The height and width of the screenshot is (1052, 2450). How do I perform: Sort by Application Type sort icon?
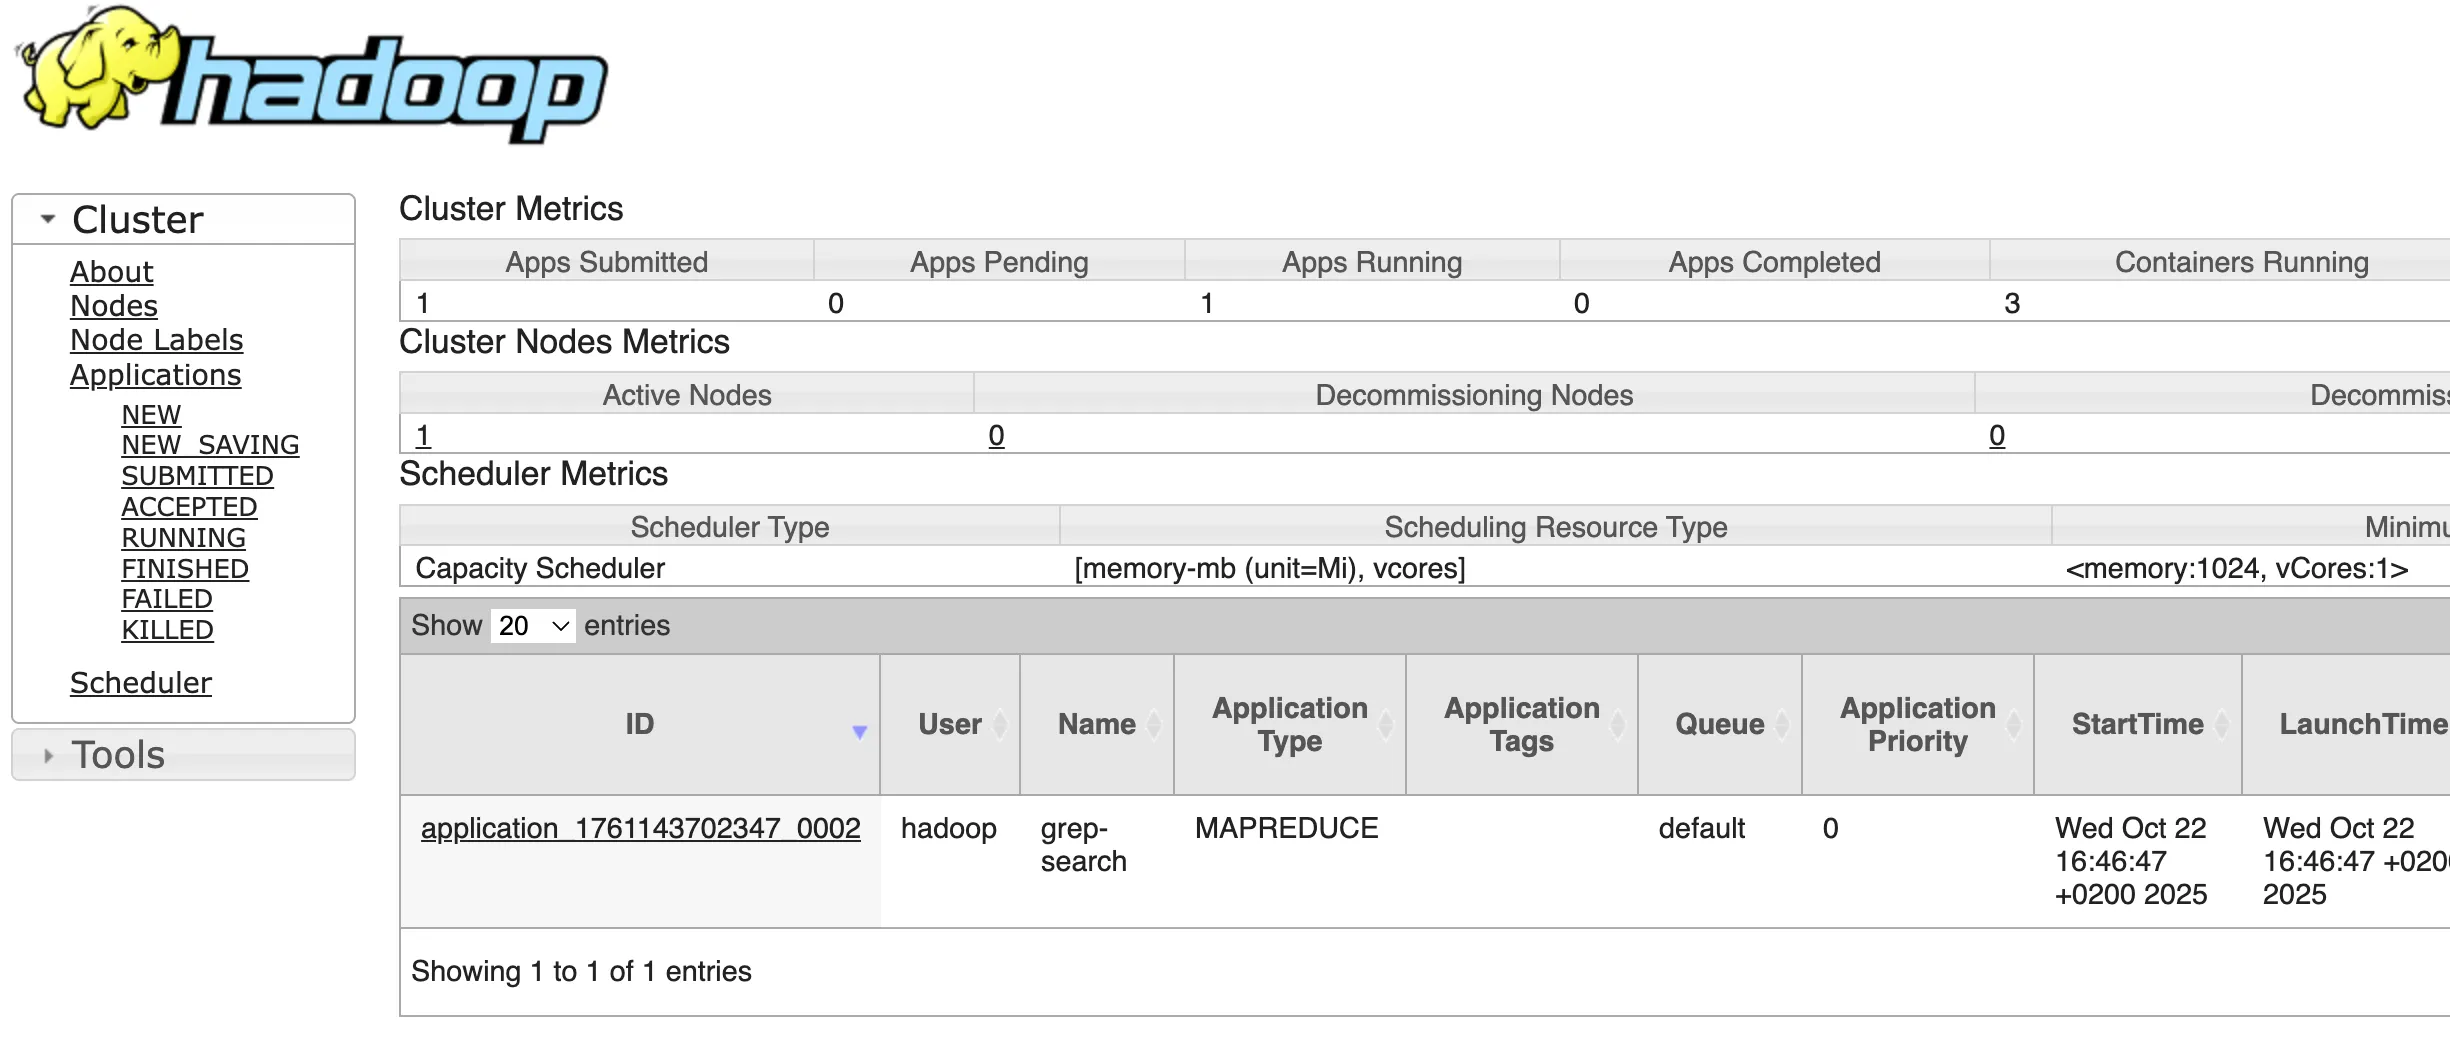1386,724
